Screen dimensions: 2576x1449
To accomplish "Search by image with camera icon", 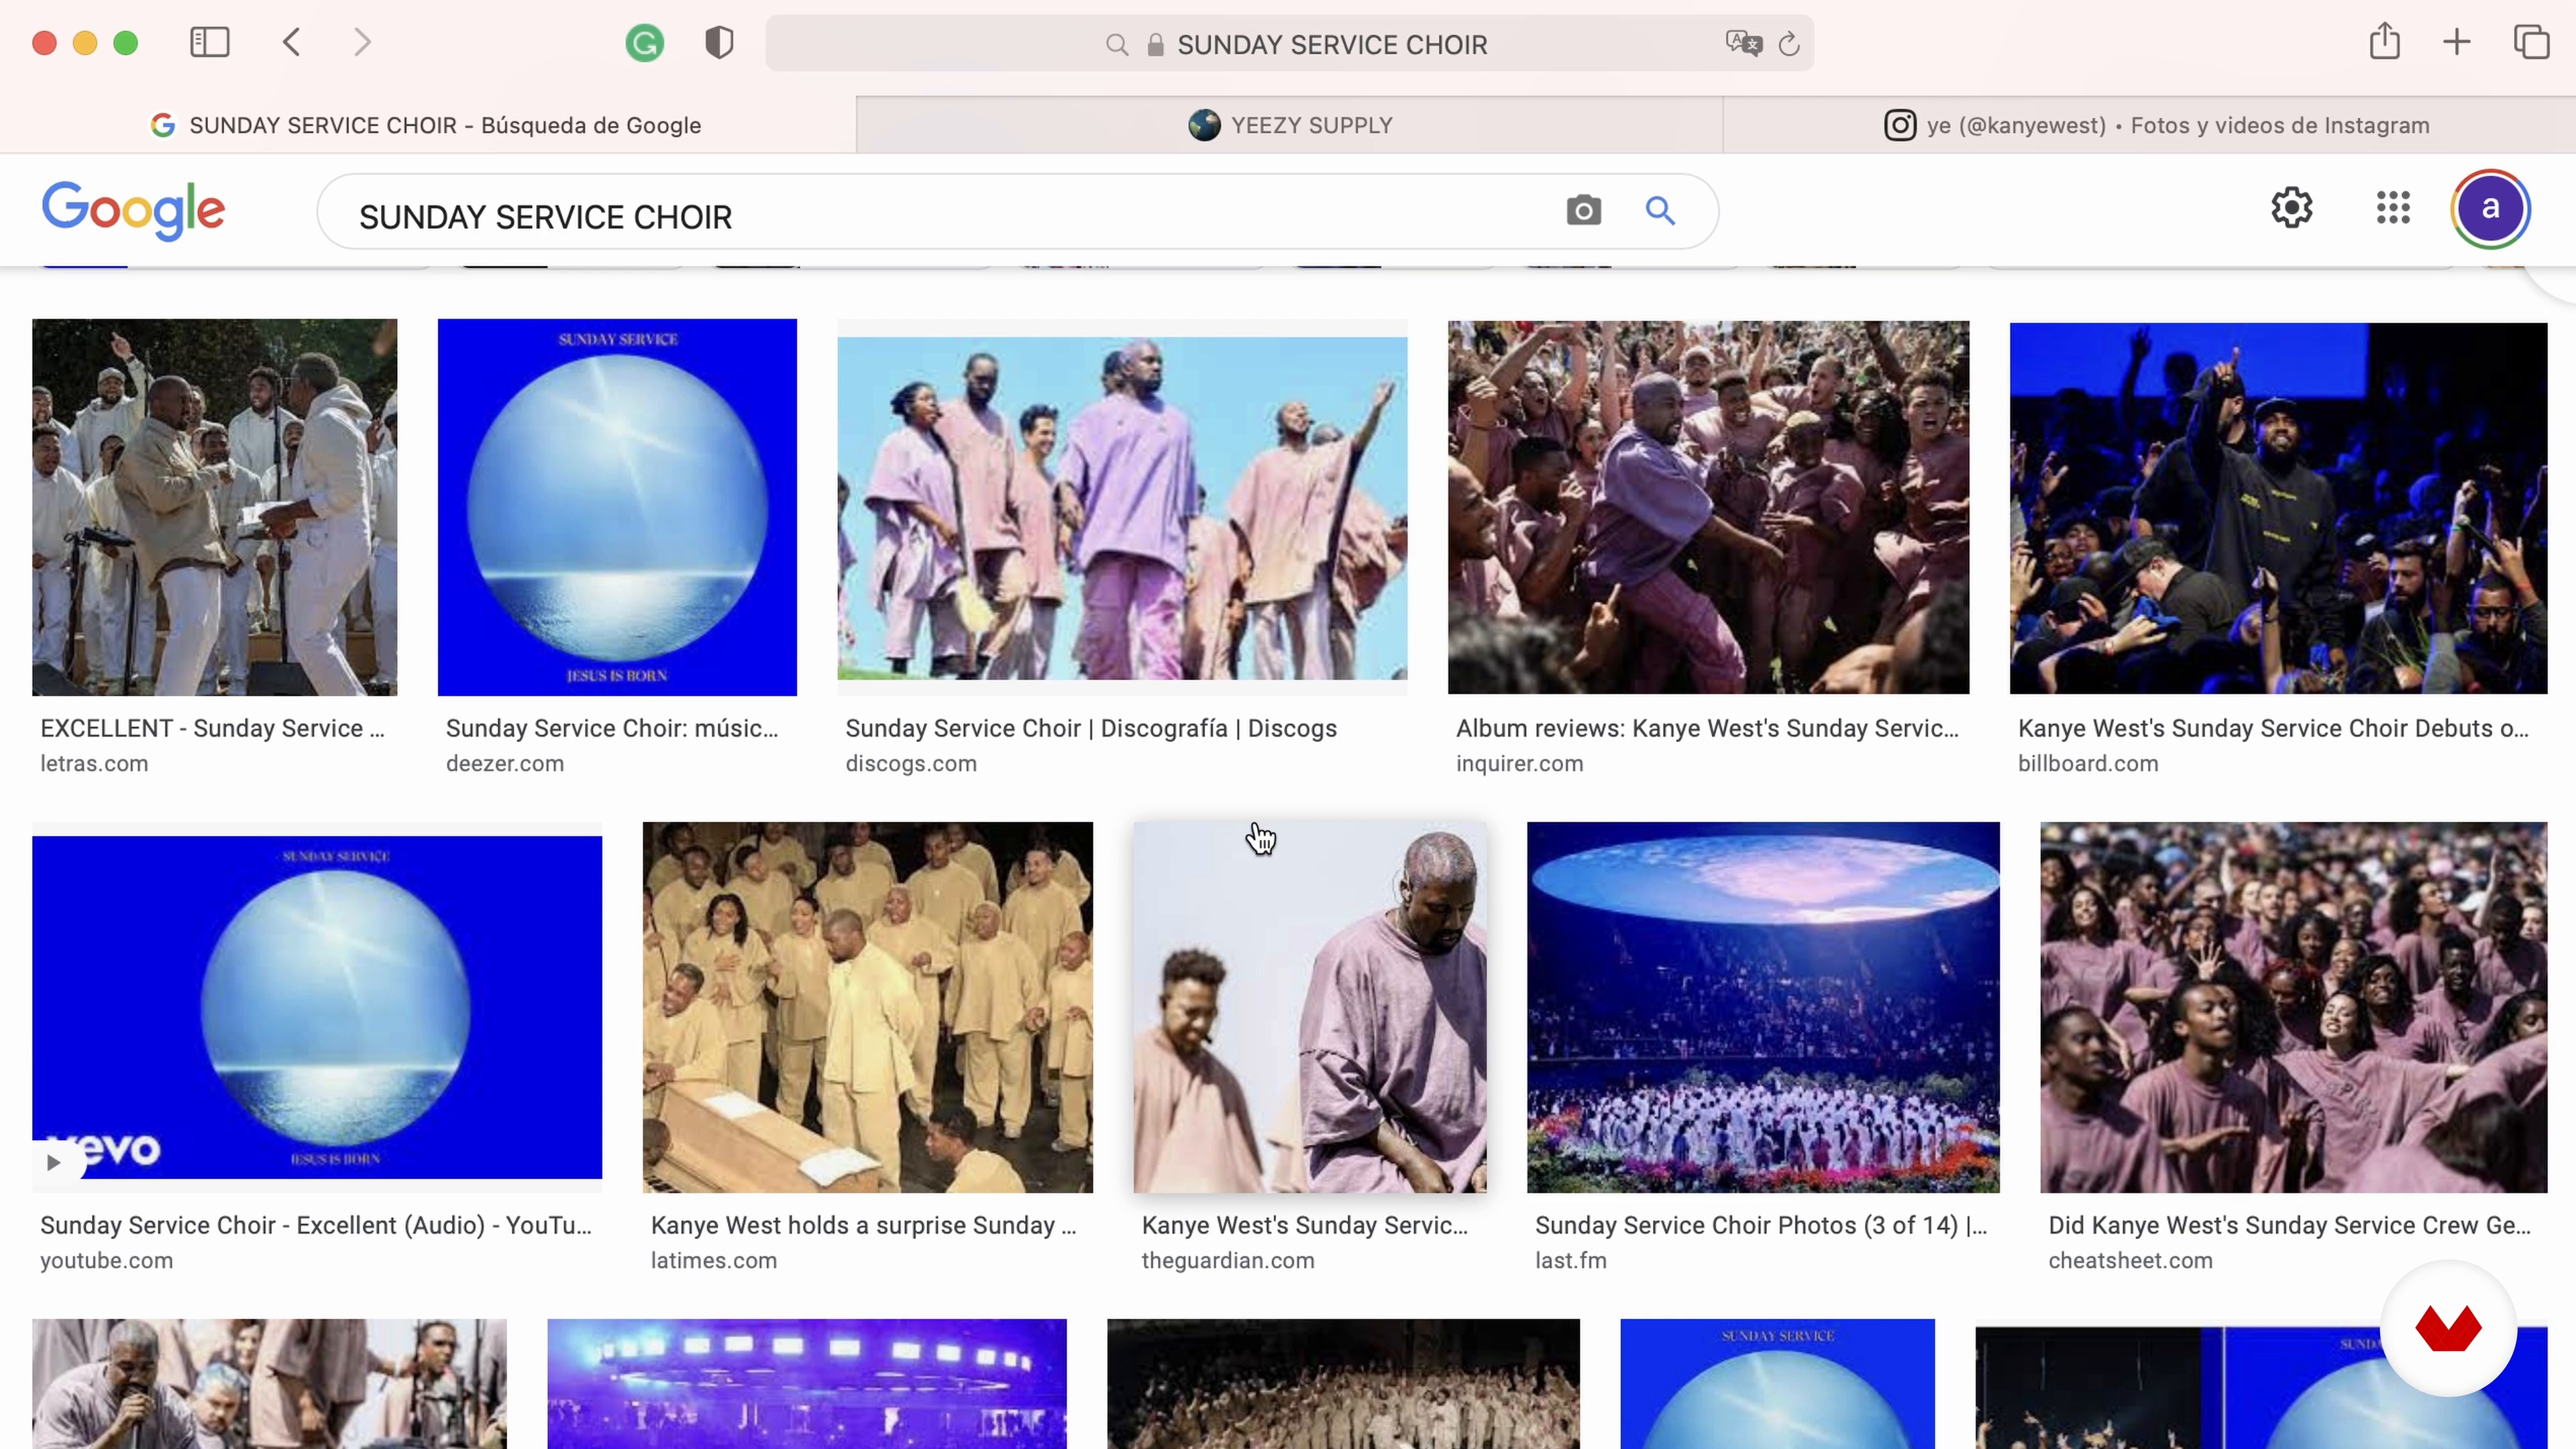I will 1584,210.
